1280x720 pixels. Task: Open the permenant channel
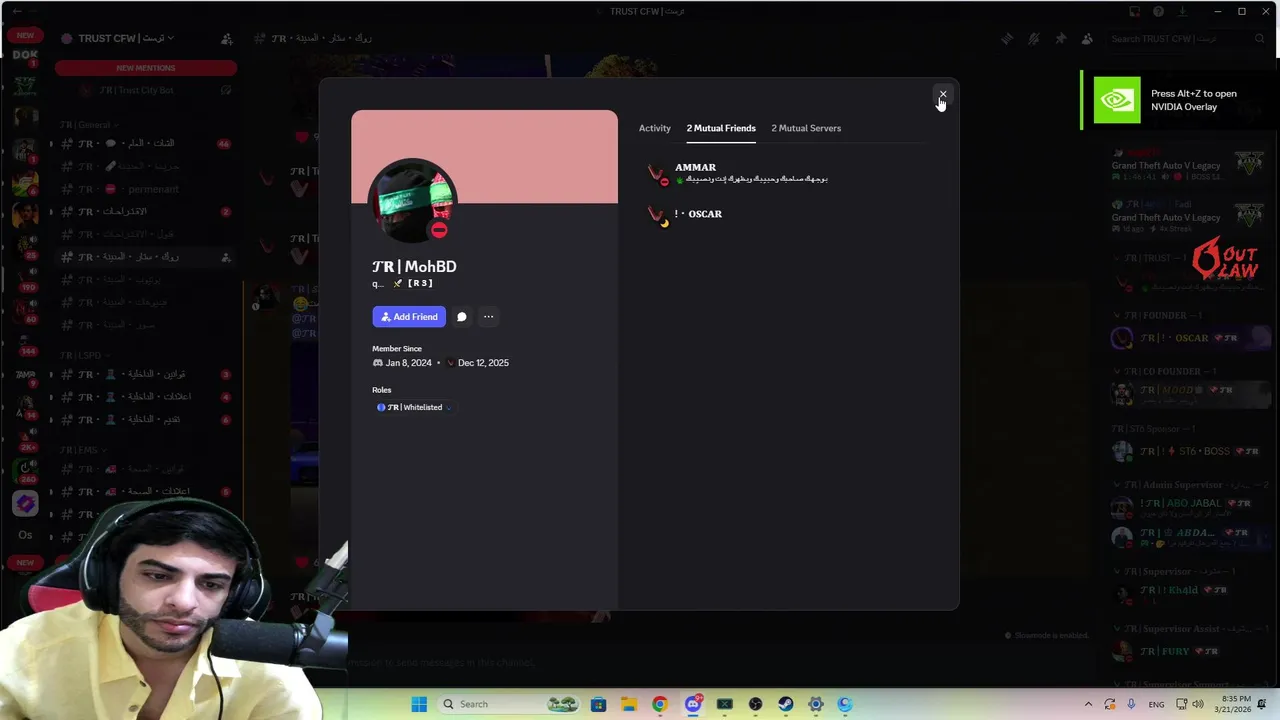146,189
